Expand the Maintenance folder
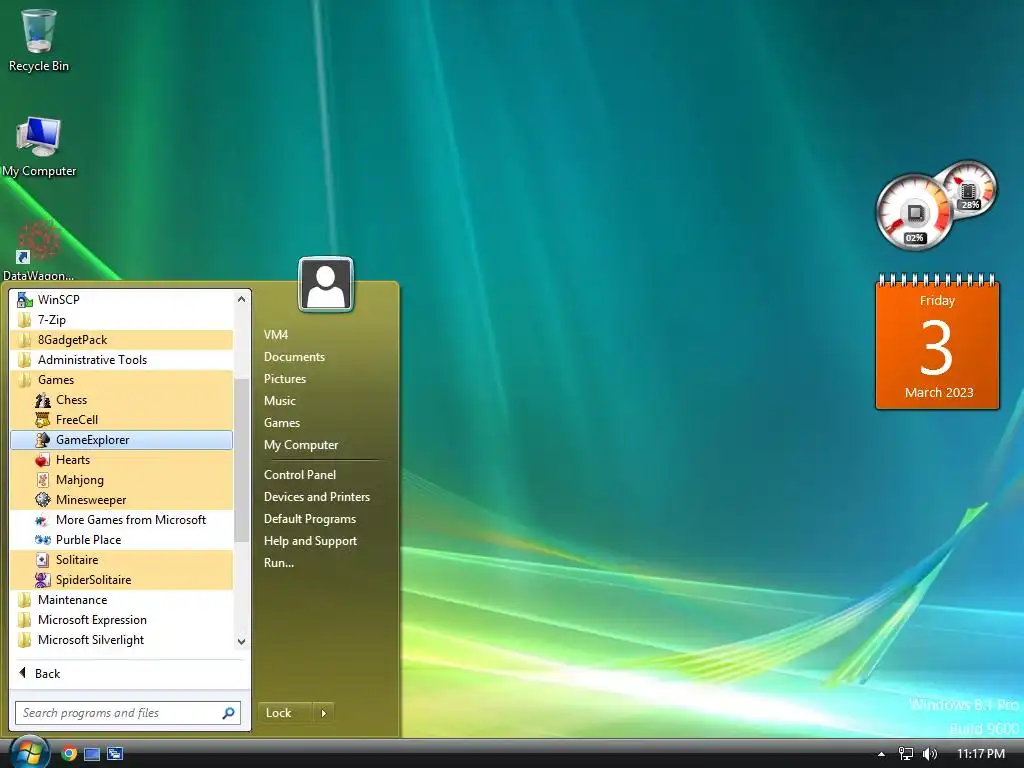The height and width of the screenshot is (768, 1024). tap(122, 600)
